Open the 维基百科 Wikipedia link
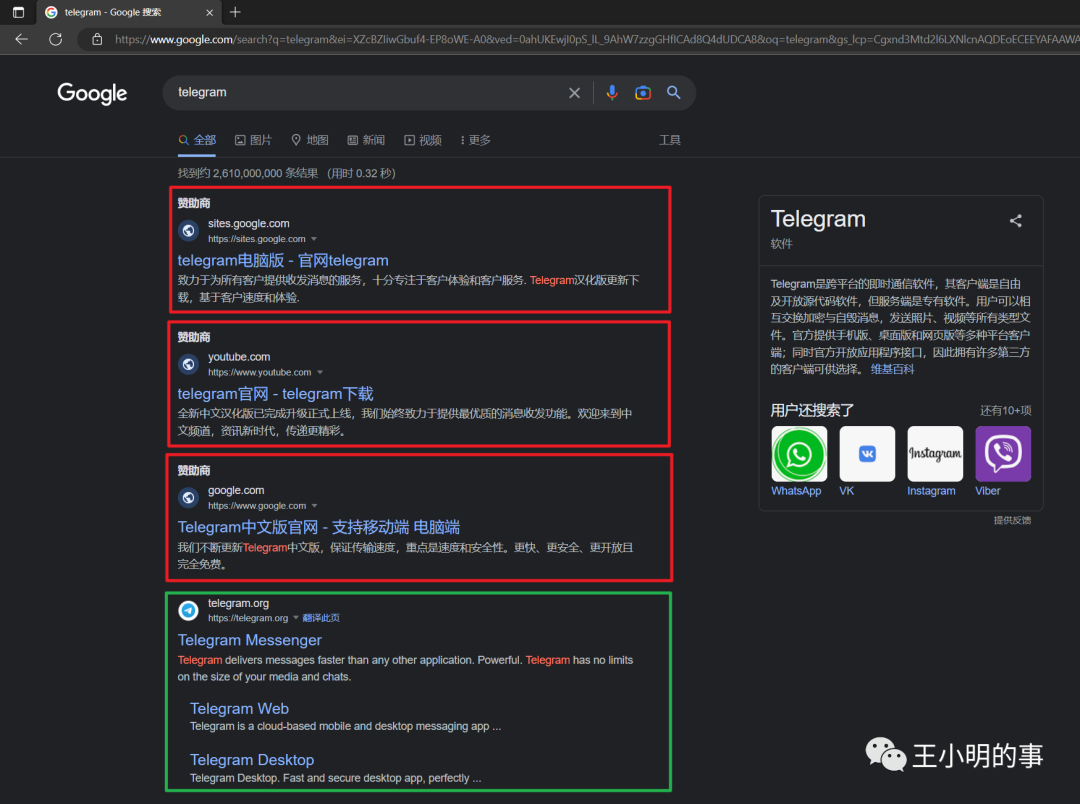Screen dimensions: 1080x804 pos(892,369)
